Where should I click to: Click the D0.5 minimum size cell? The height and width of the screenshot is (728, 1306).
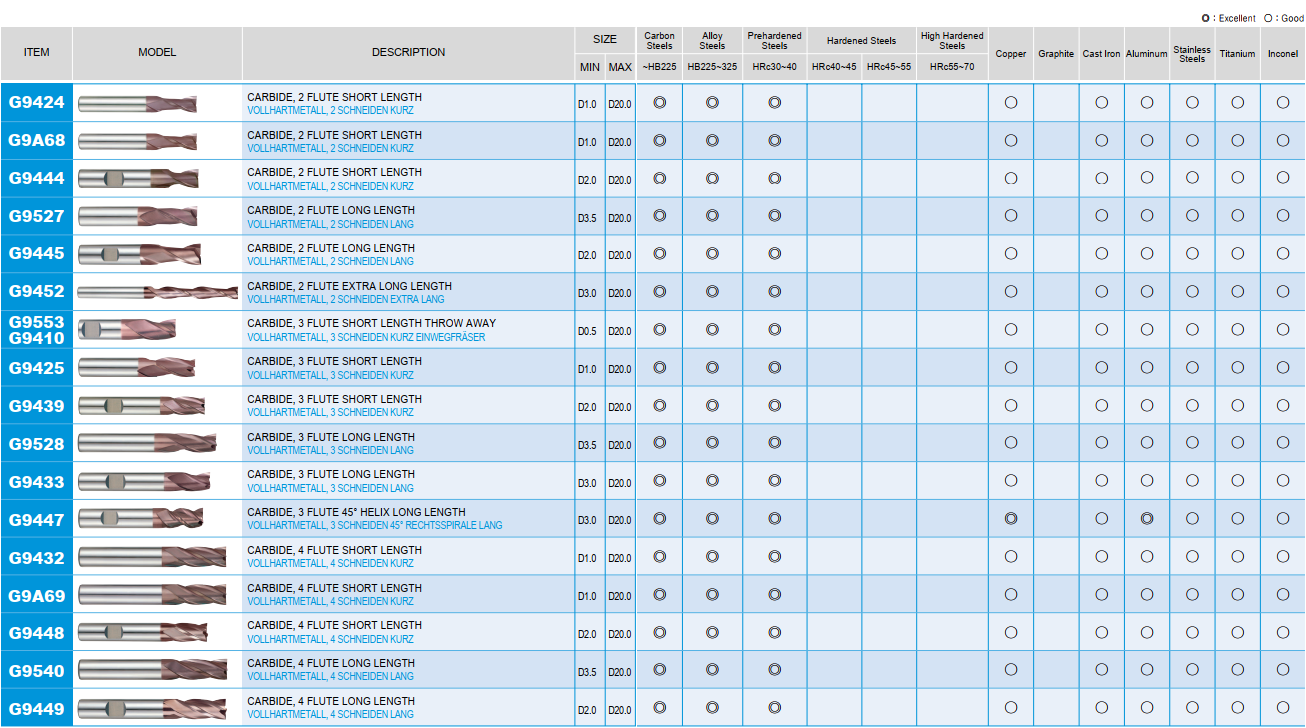(587, 331)
